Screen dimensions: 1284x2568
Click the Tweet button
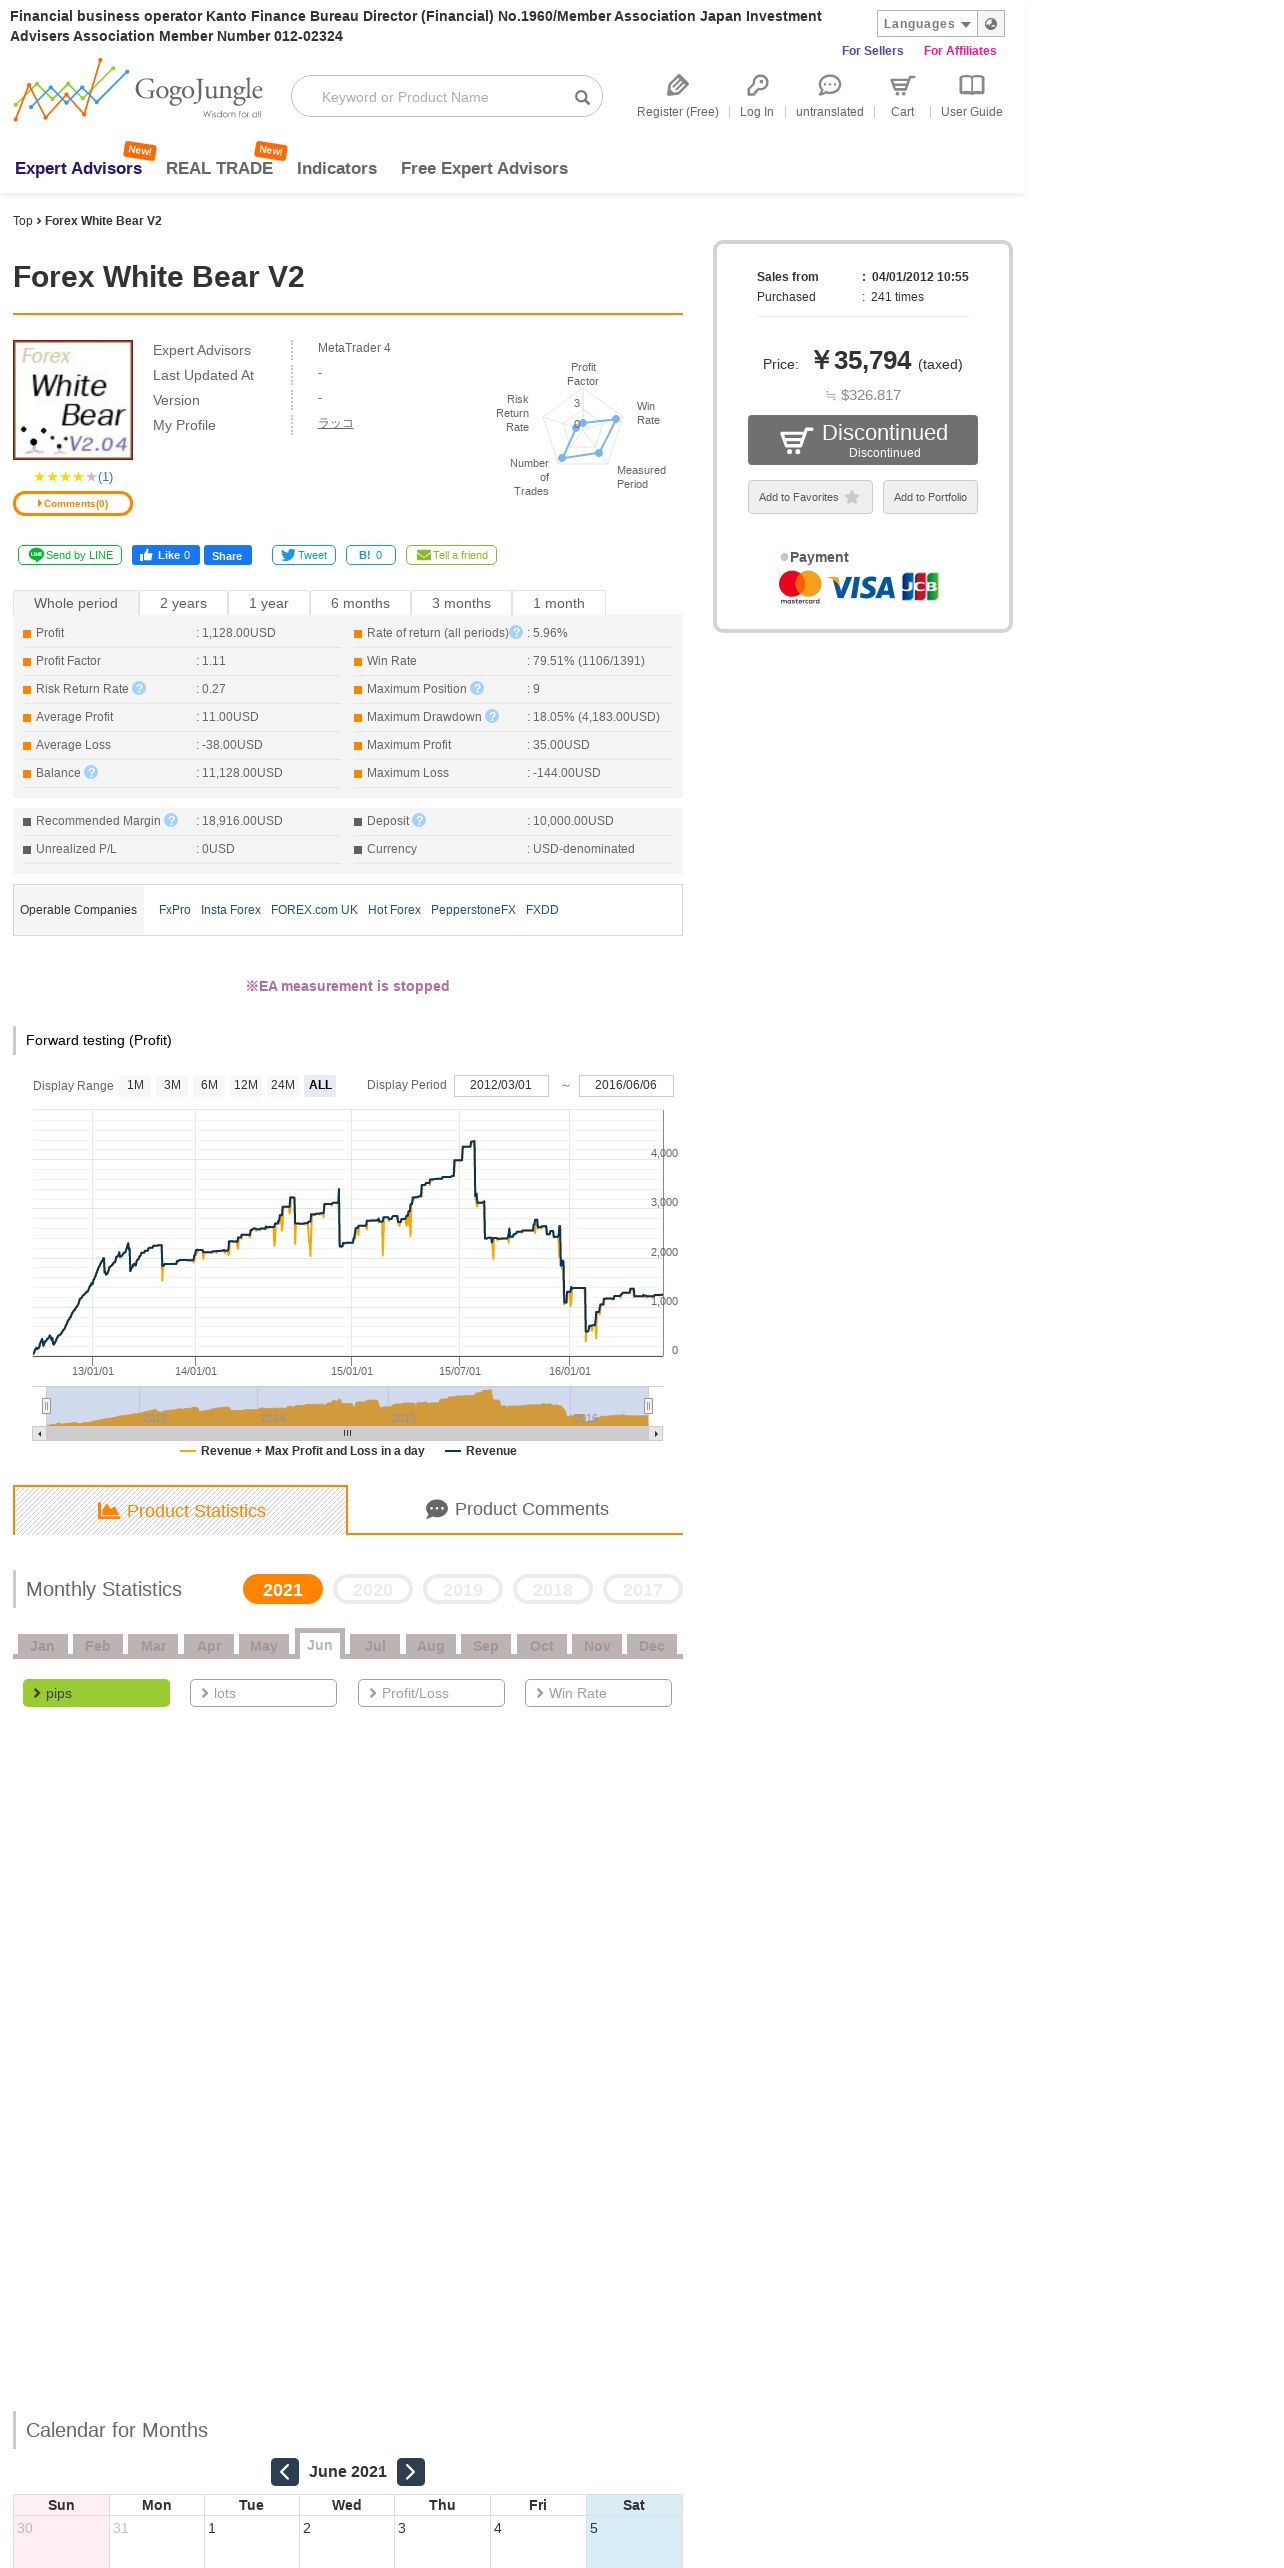tap(304, 555)
